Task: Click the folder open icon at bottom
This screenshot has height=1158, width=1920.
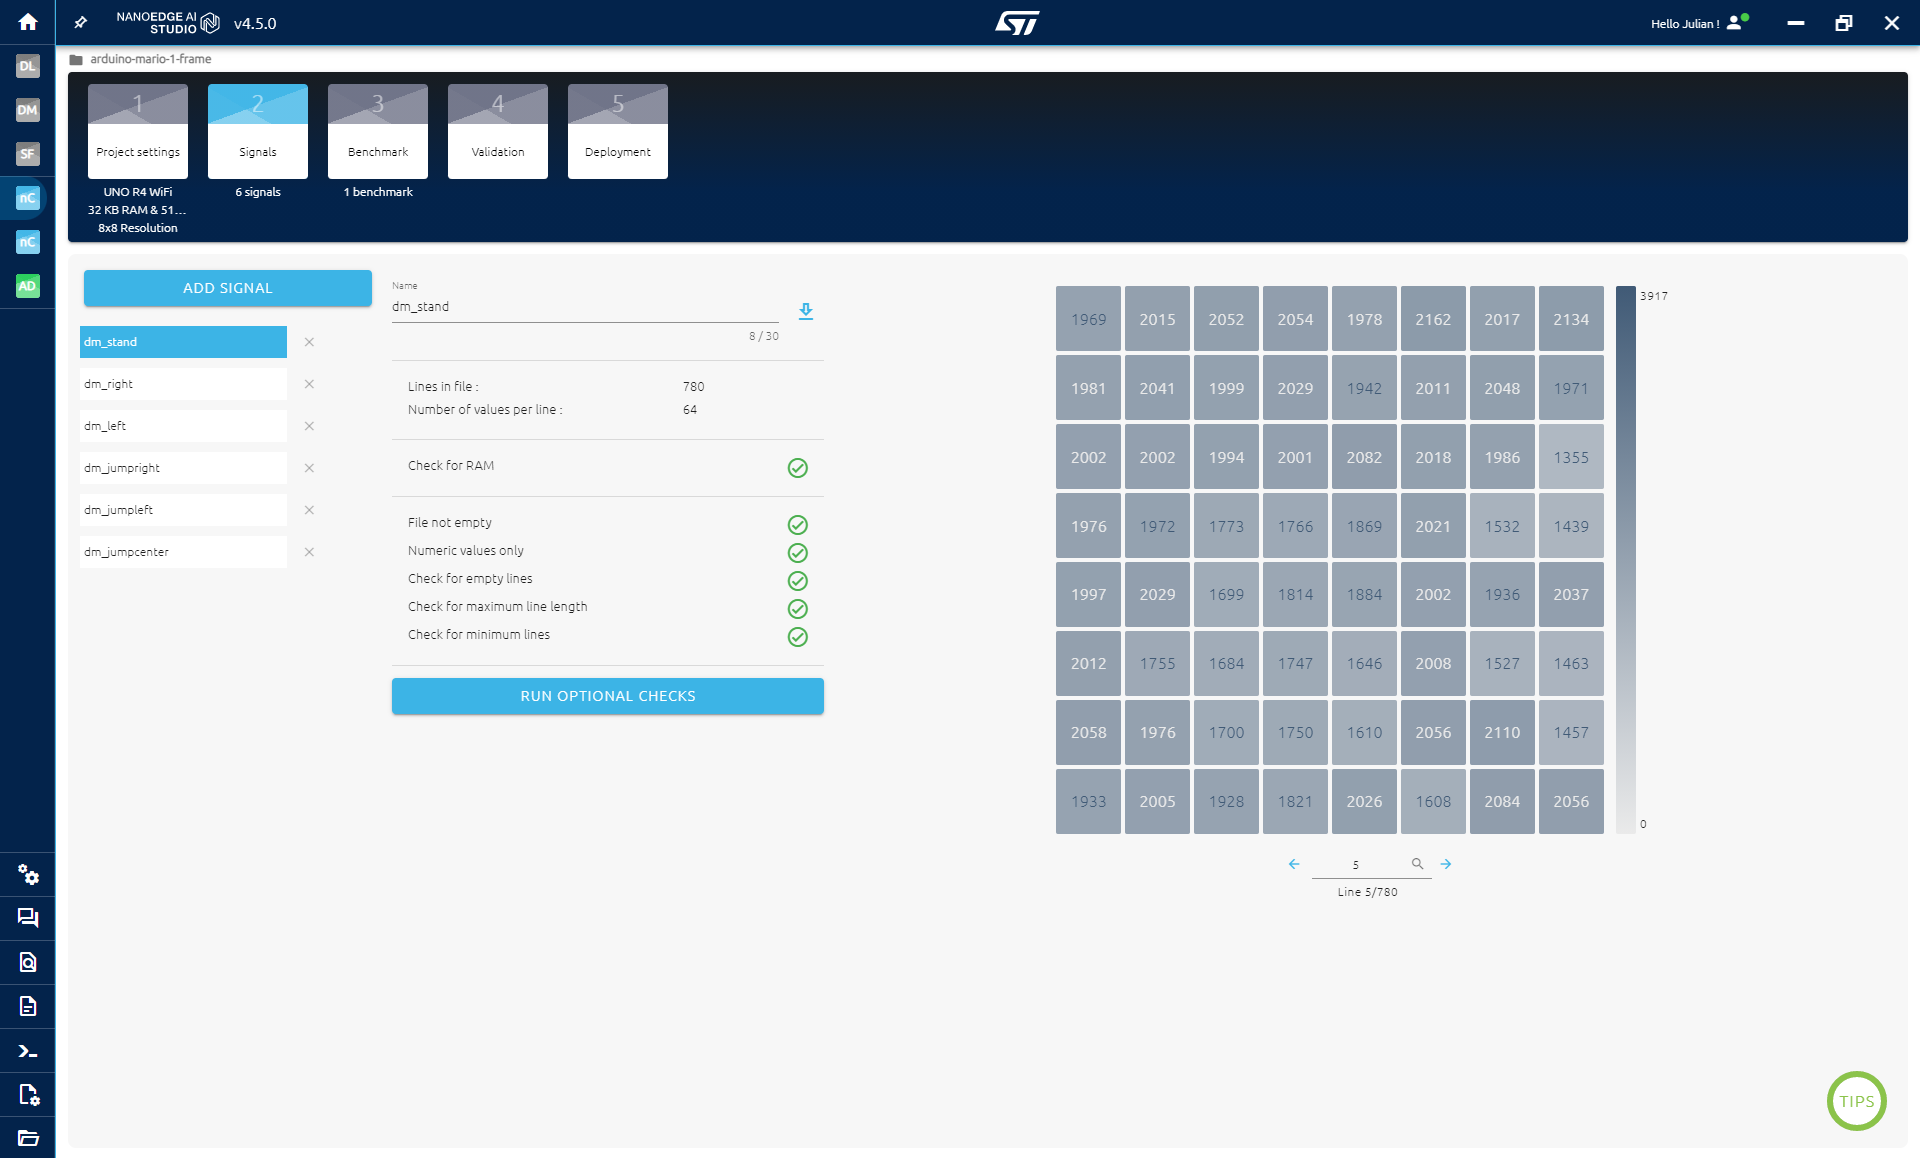Action: (x=28, y=1138)
